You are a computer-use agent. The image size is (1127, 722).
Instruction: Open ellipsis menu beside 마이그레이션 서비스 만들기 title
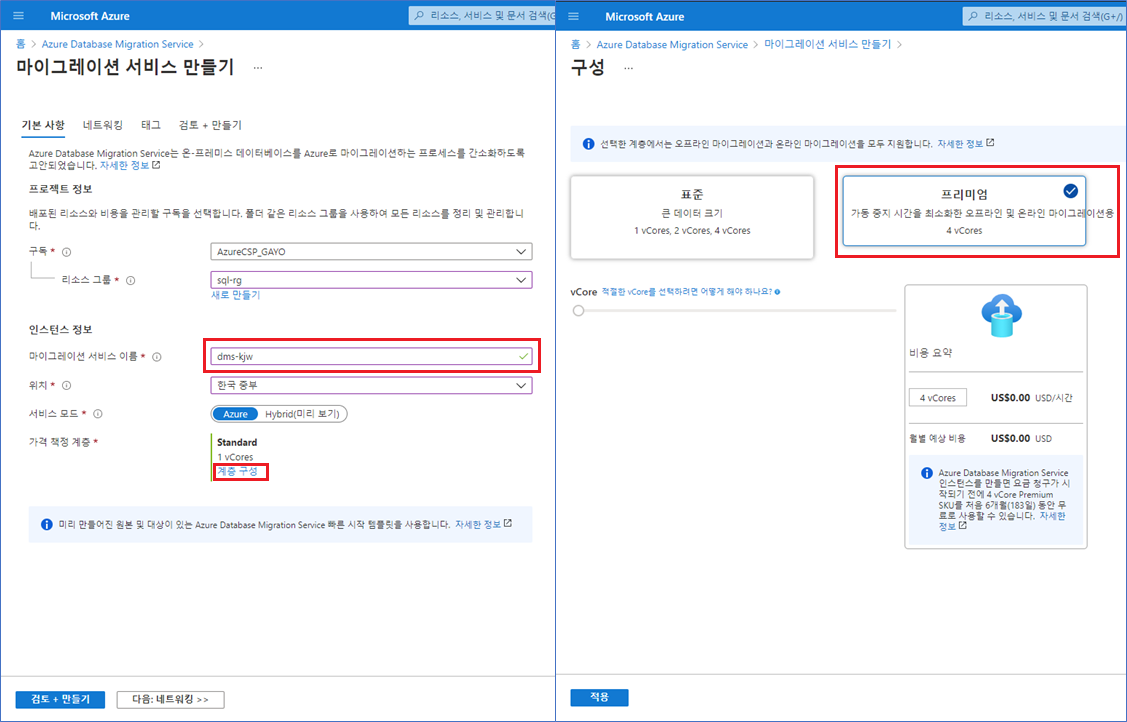point(258,68)
